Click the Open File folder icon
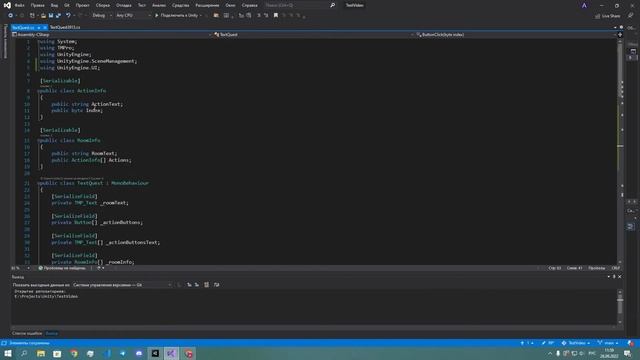The width and height of the screenshot is (640, 360). pyautogui.click(x=43, y=16)
